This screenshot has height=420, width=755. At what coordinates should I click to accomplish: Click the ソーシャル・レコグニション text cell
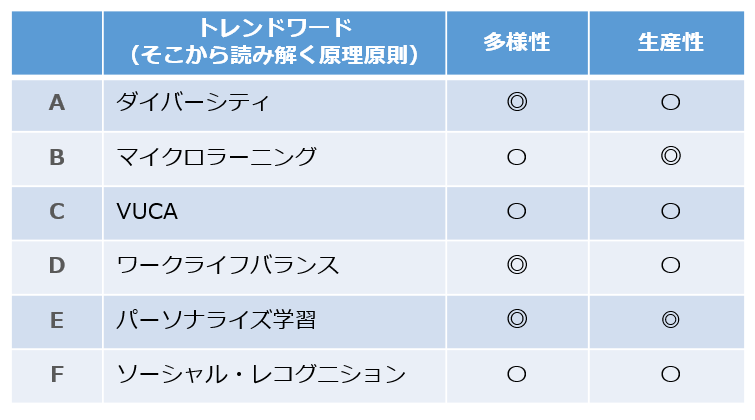coord(274,376)
